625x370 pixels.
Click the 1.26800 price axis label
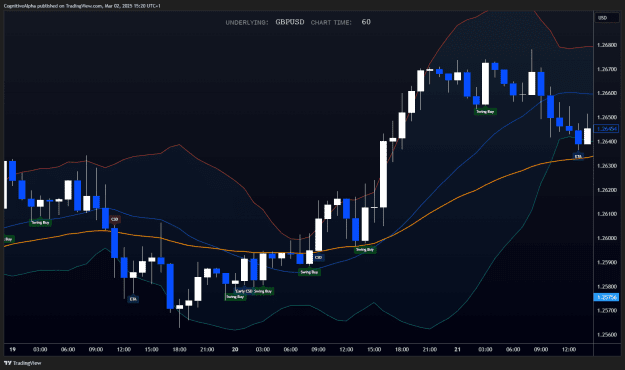(607, 45)
